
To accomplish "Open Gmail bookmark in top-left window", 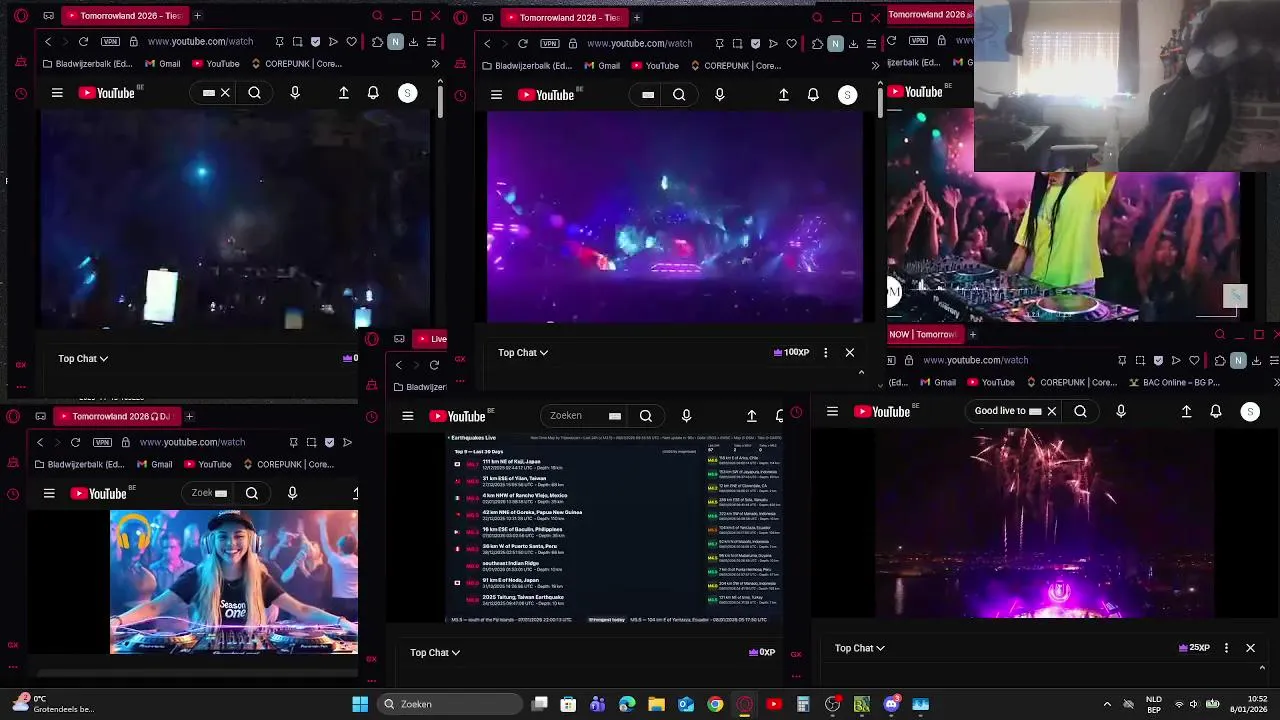I will point(163,64).
